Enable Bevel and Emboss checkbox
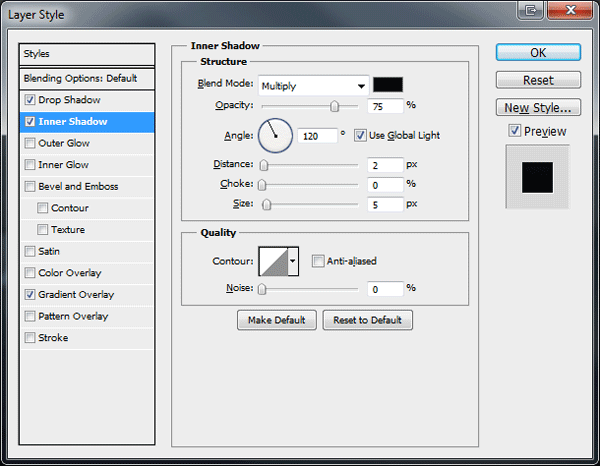600x466 pixels. 30,186
